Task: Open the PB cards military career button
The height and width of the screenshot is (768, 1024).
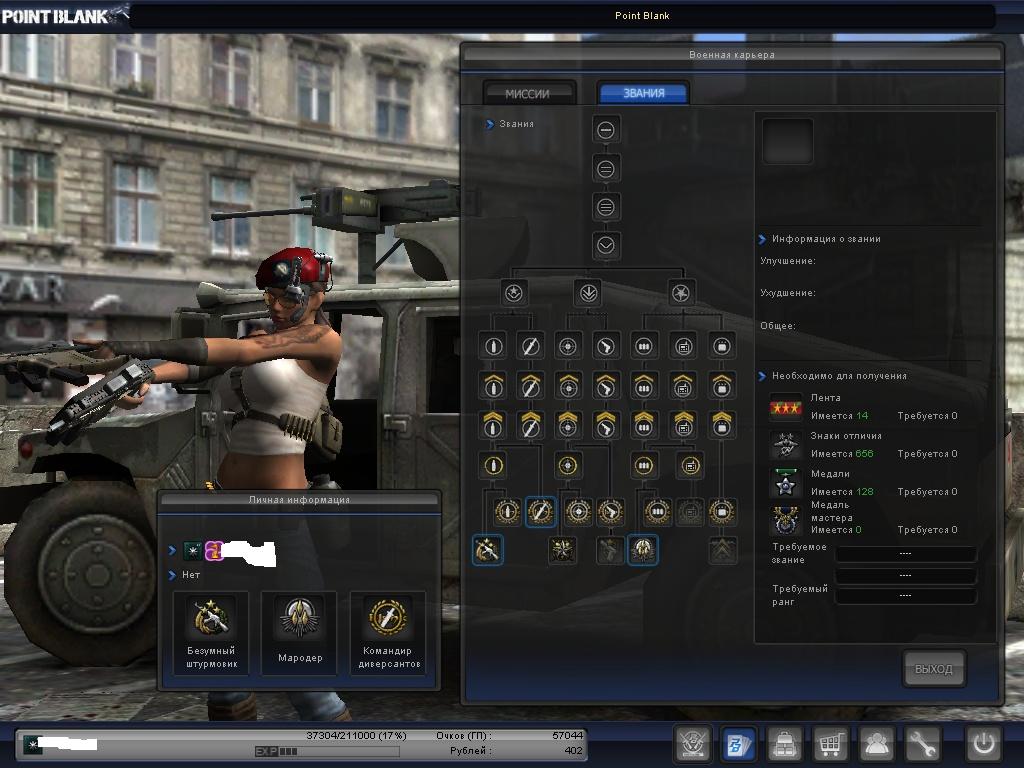Action: (x=739, y=743)
